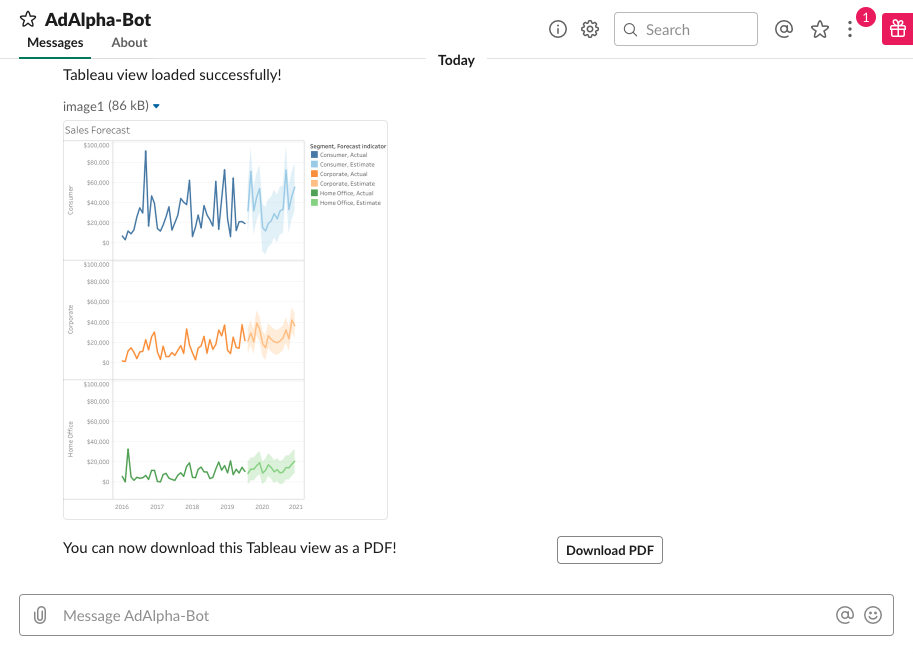Click the Today date divider
This screenshot has height=656, width=913.
456,60
